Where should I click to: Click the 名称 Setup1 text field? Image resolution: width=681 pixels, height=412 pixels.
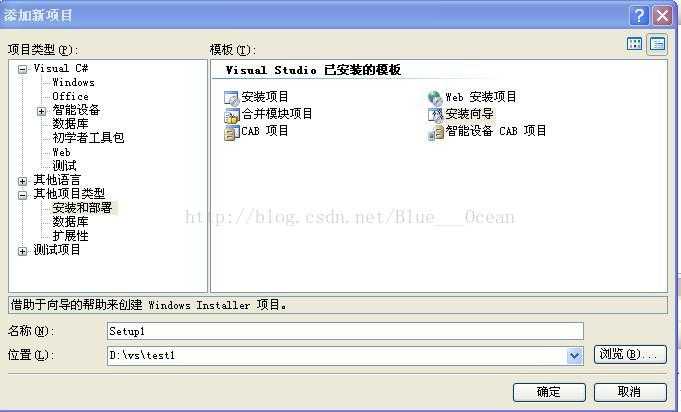(345, 331)
